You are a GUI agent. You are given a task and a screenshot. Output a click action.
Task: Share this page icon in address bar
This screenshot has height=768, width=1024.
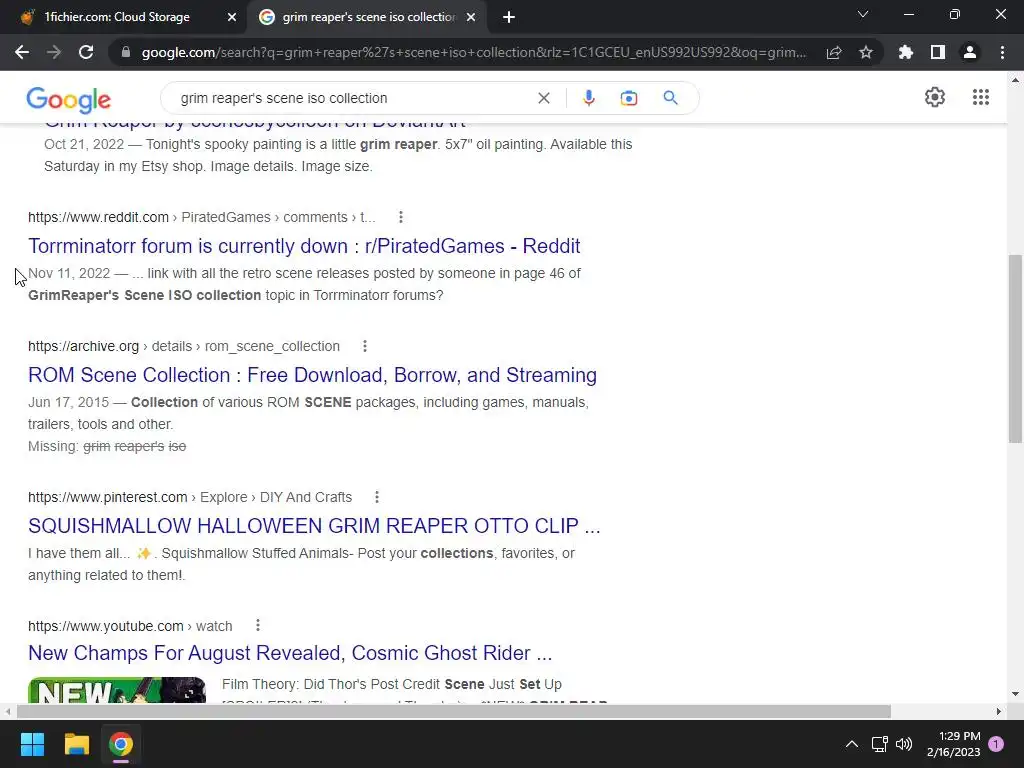(834, 52)
